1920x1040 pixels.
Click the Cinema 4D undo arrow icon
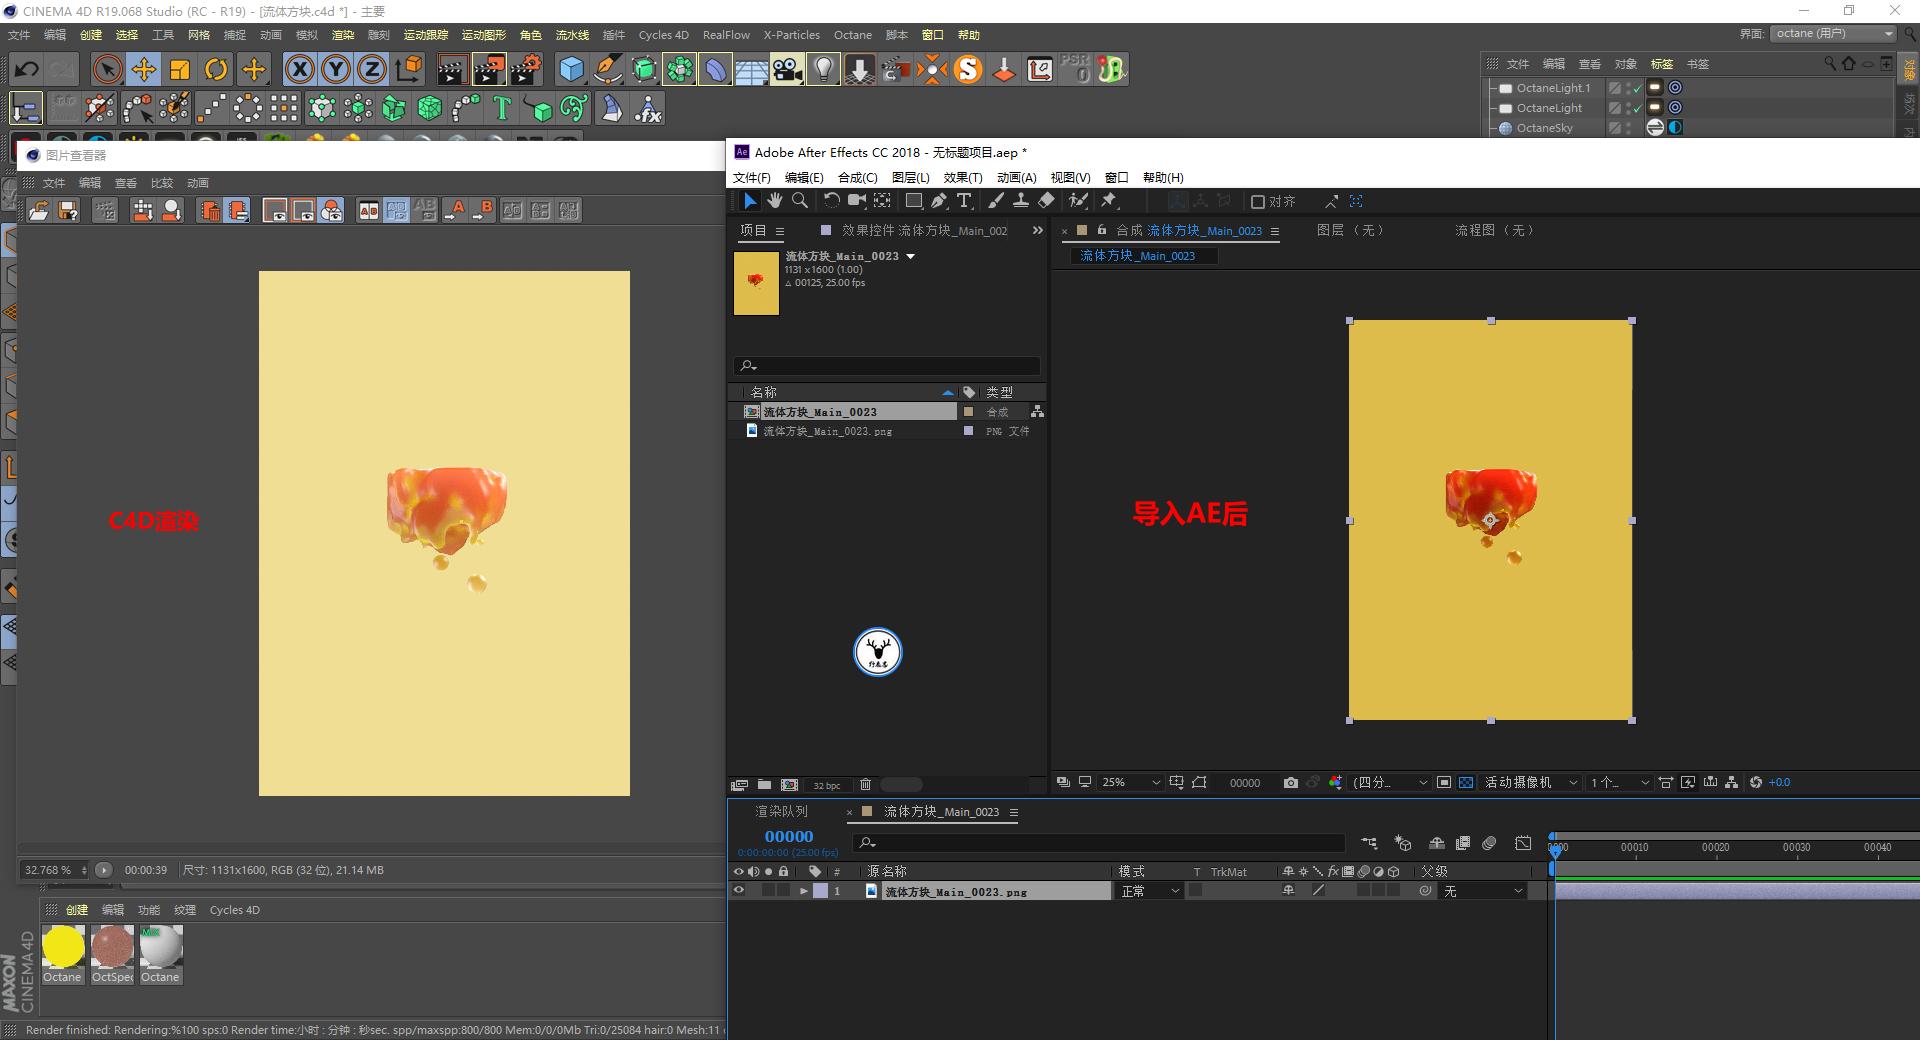click(x=27, y=69)
